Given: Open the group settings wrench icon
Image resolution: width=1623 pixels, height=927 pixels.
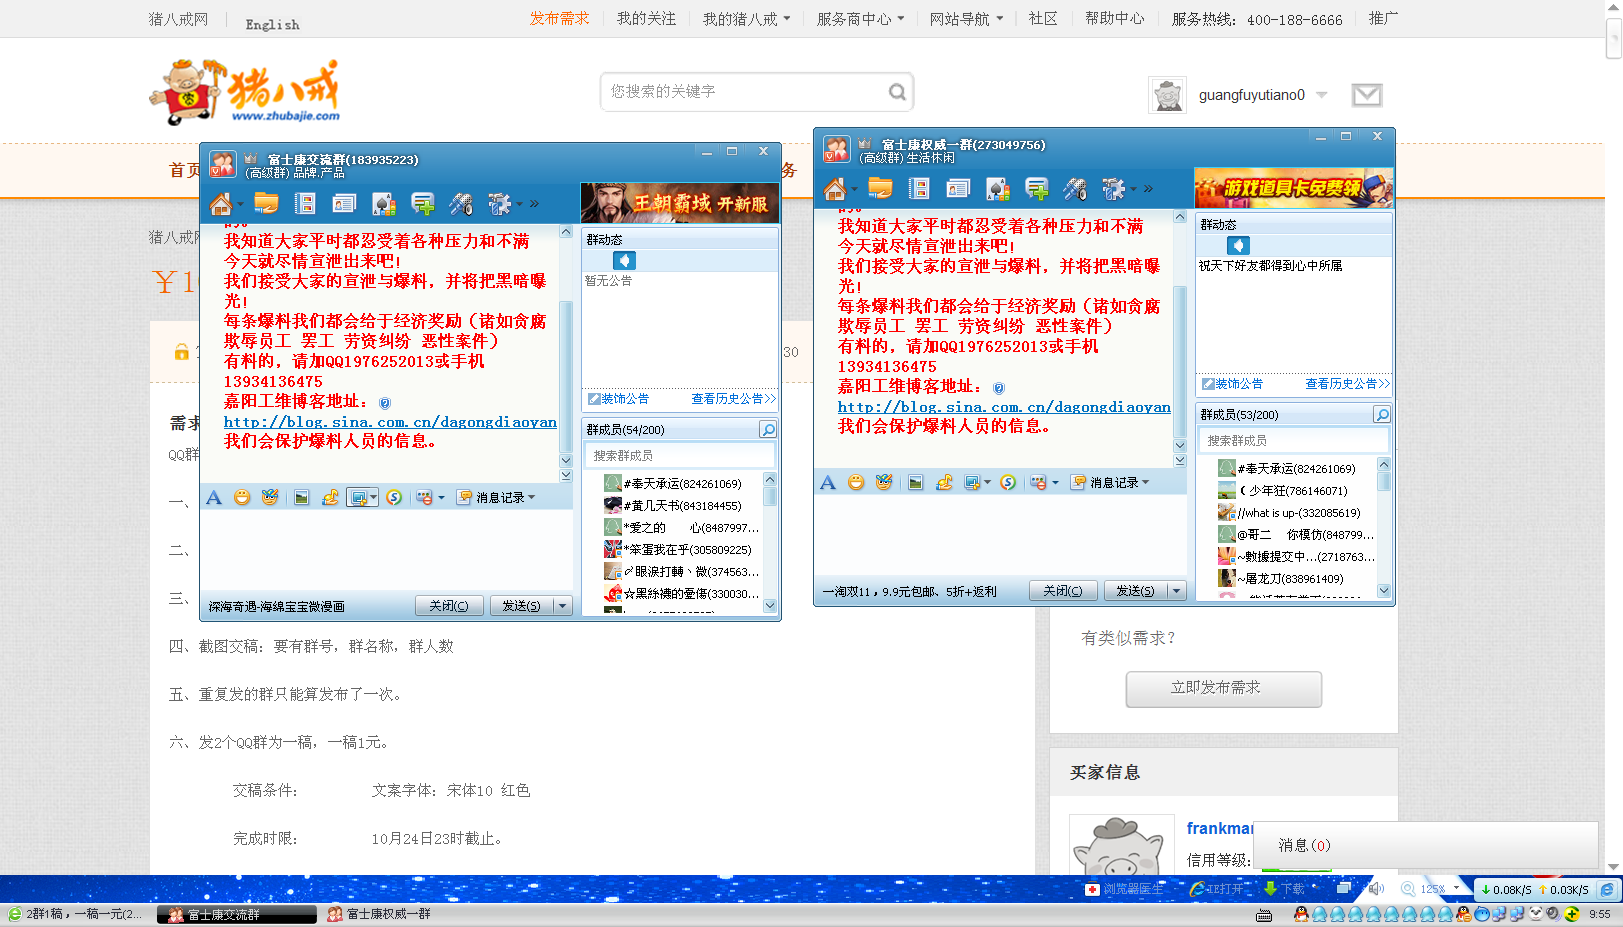Looking at the screenshot, I should [x=498, y=203].
